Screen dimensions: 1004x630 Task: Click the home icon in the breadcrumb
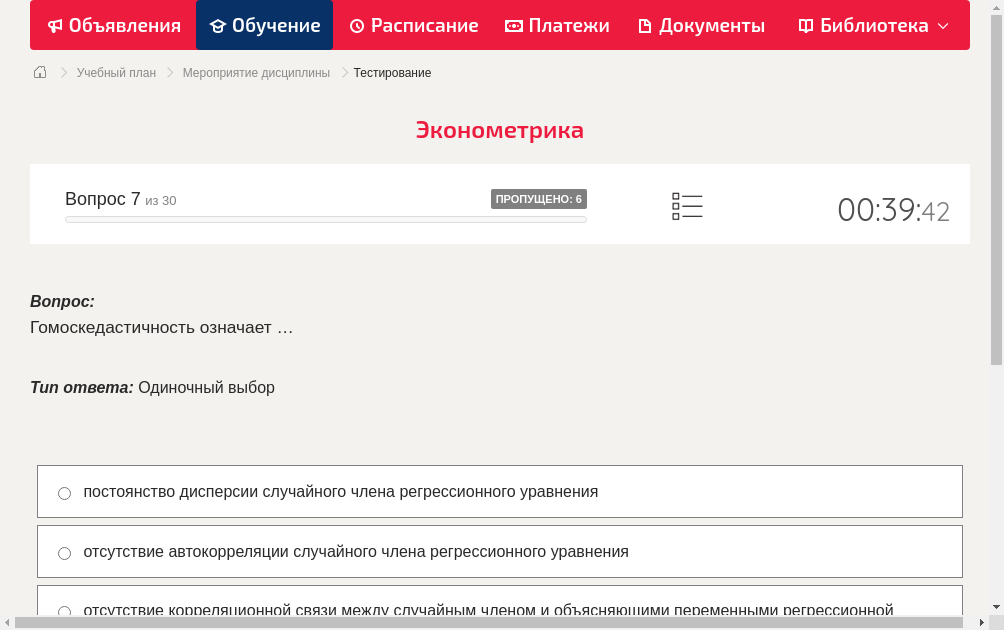(39, 72)
